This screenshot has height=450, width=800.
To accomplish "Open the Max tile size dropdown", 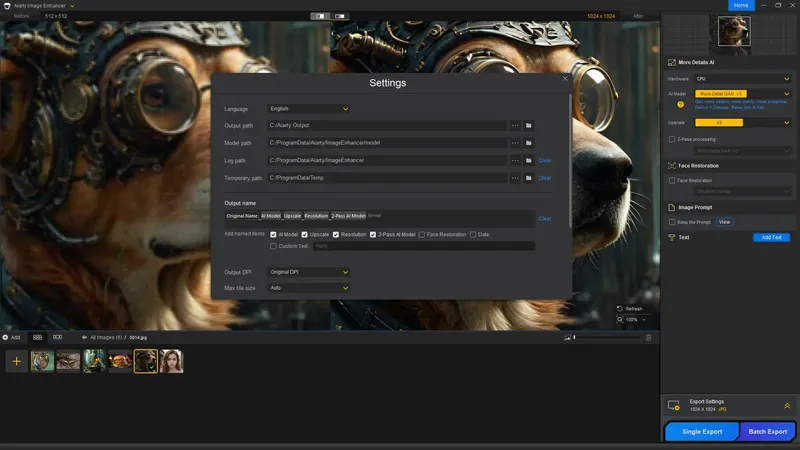I will pos(309,288).
